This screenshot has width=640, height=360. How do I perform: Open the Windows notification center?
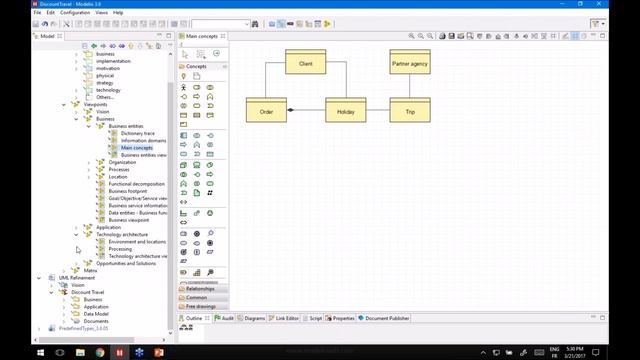pyautogui.click(x=596, y=352)
